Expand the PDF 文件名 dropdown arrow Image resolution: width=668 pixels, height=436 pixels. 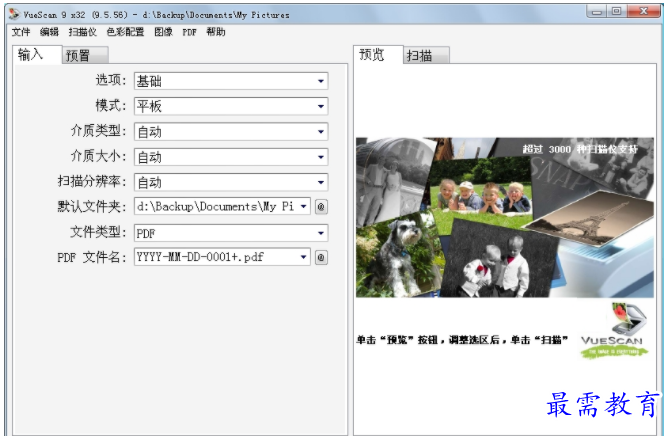[x=303, y=257]
